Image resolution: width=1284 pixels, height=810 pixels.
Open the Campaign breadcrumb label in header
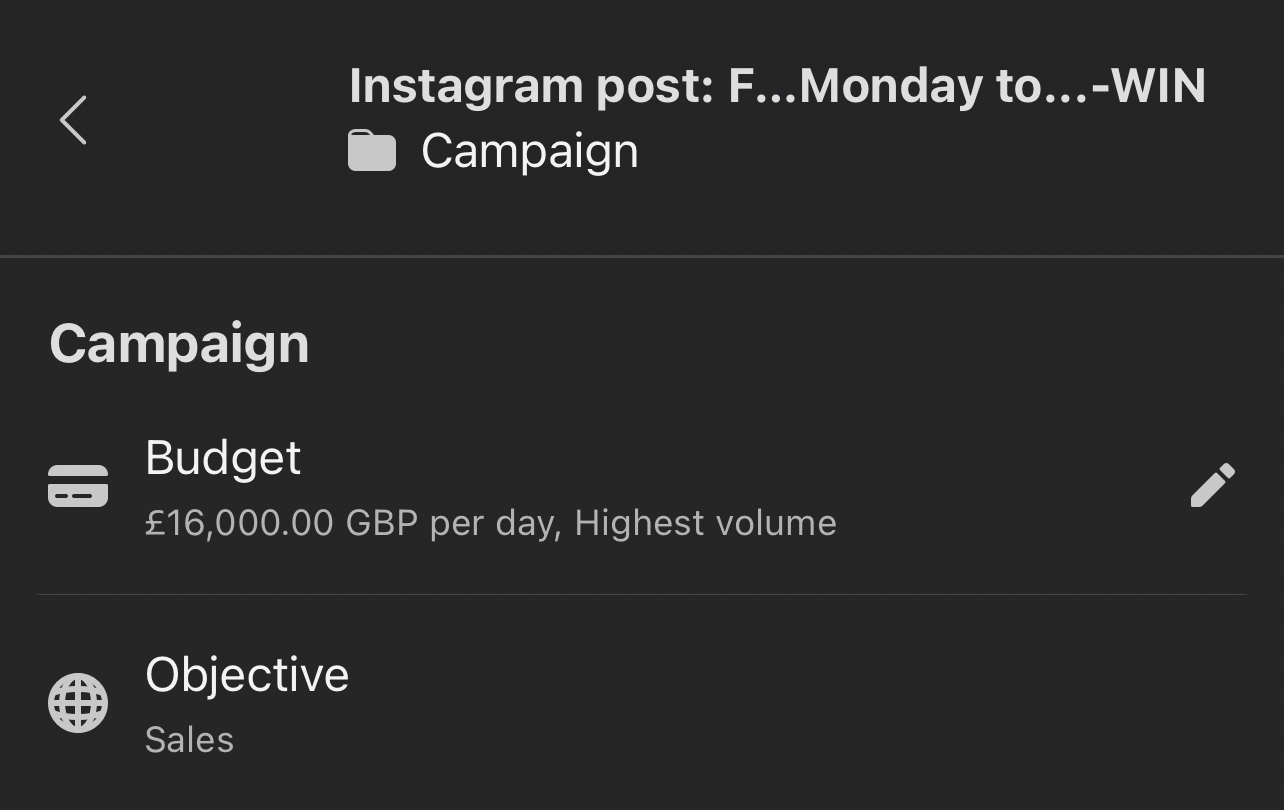tap(529, 152)
